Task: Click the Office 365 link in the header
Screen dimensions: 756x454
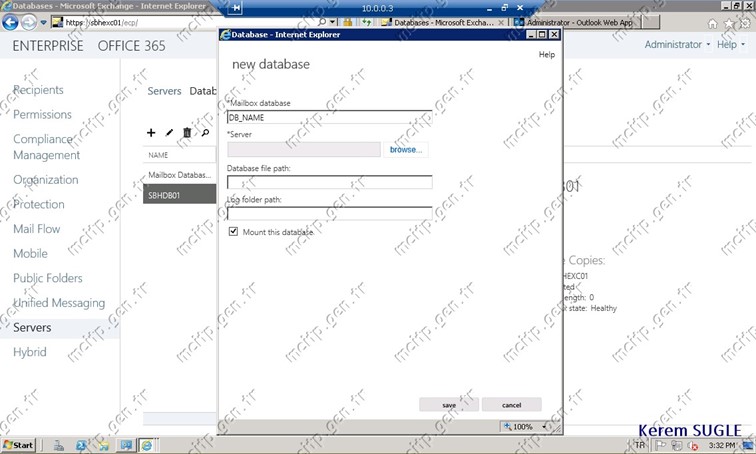Action: pyautogui.click(x=131, y=46)
